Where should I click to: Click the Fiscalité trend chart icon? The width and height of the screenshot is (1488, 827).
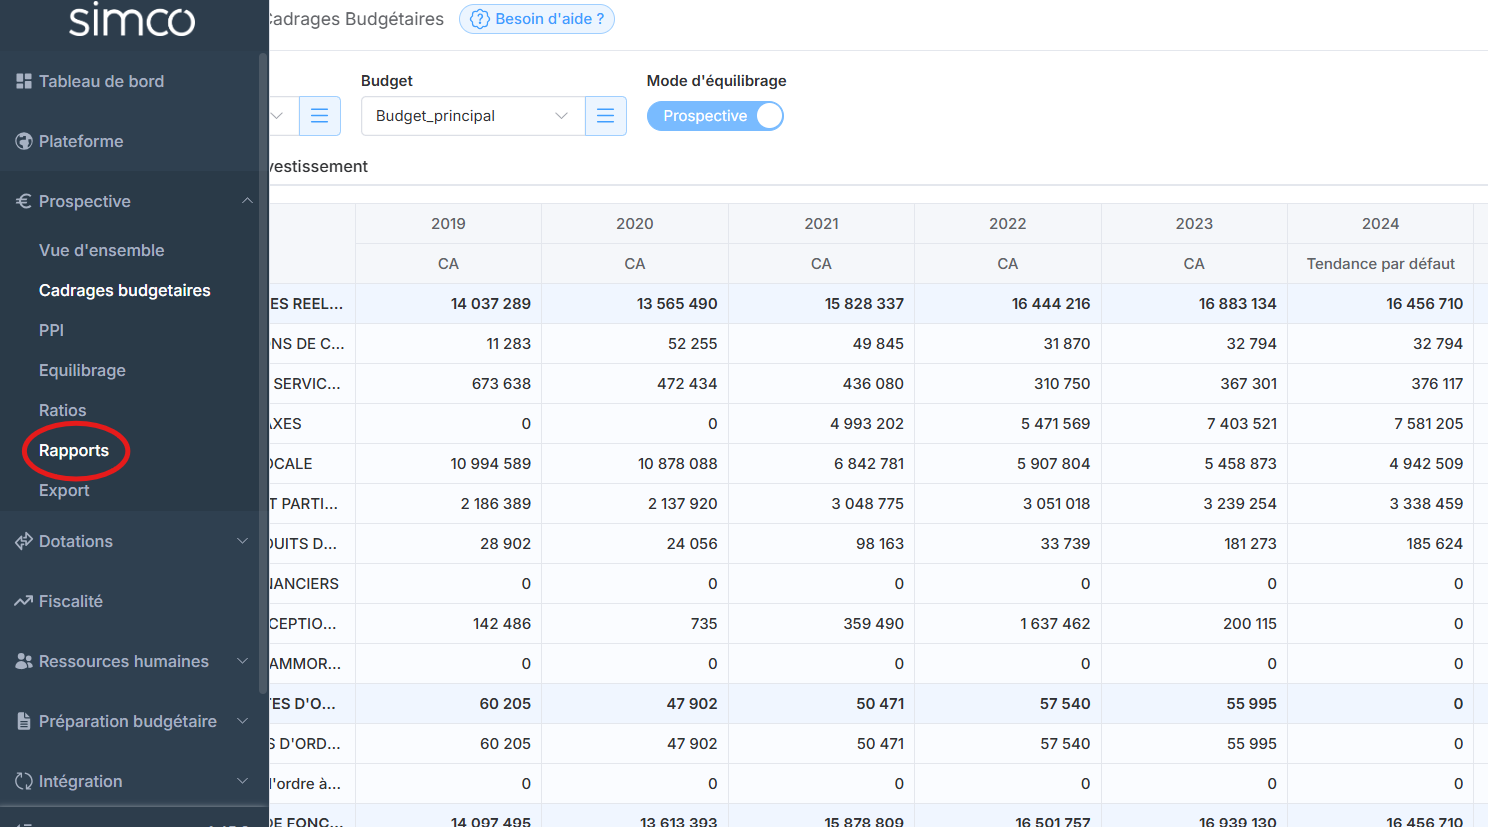[24, 601]
